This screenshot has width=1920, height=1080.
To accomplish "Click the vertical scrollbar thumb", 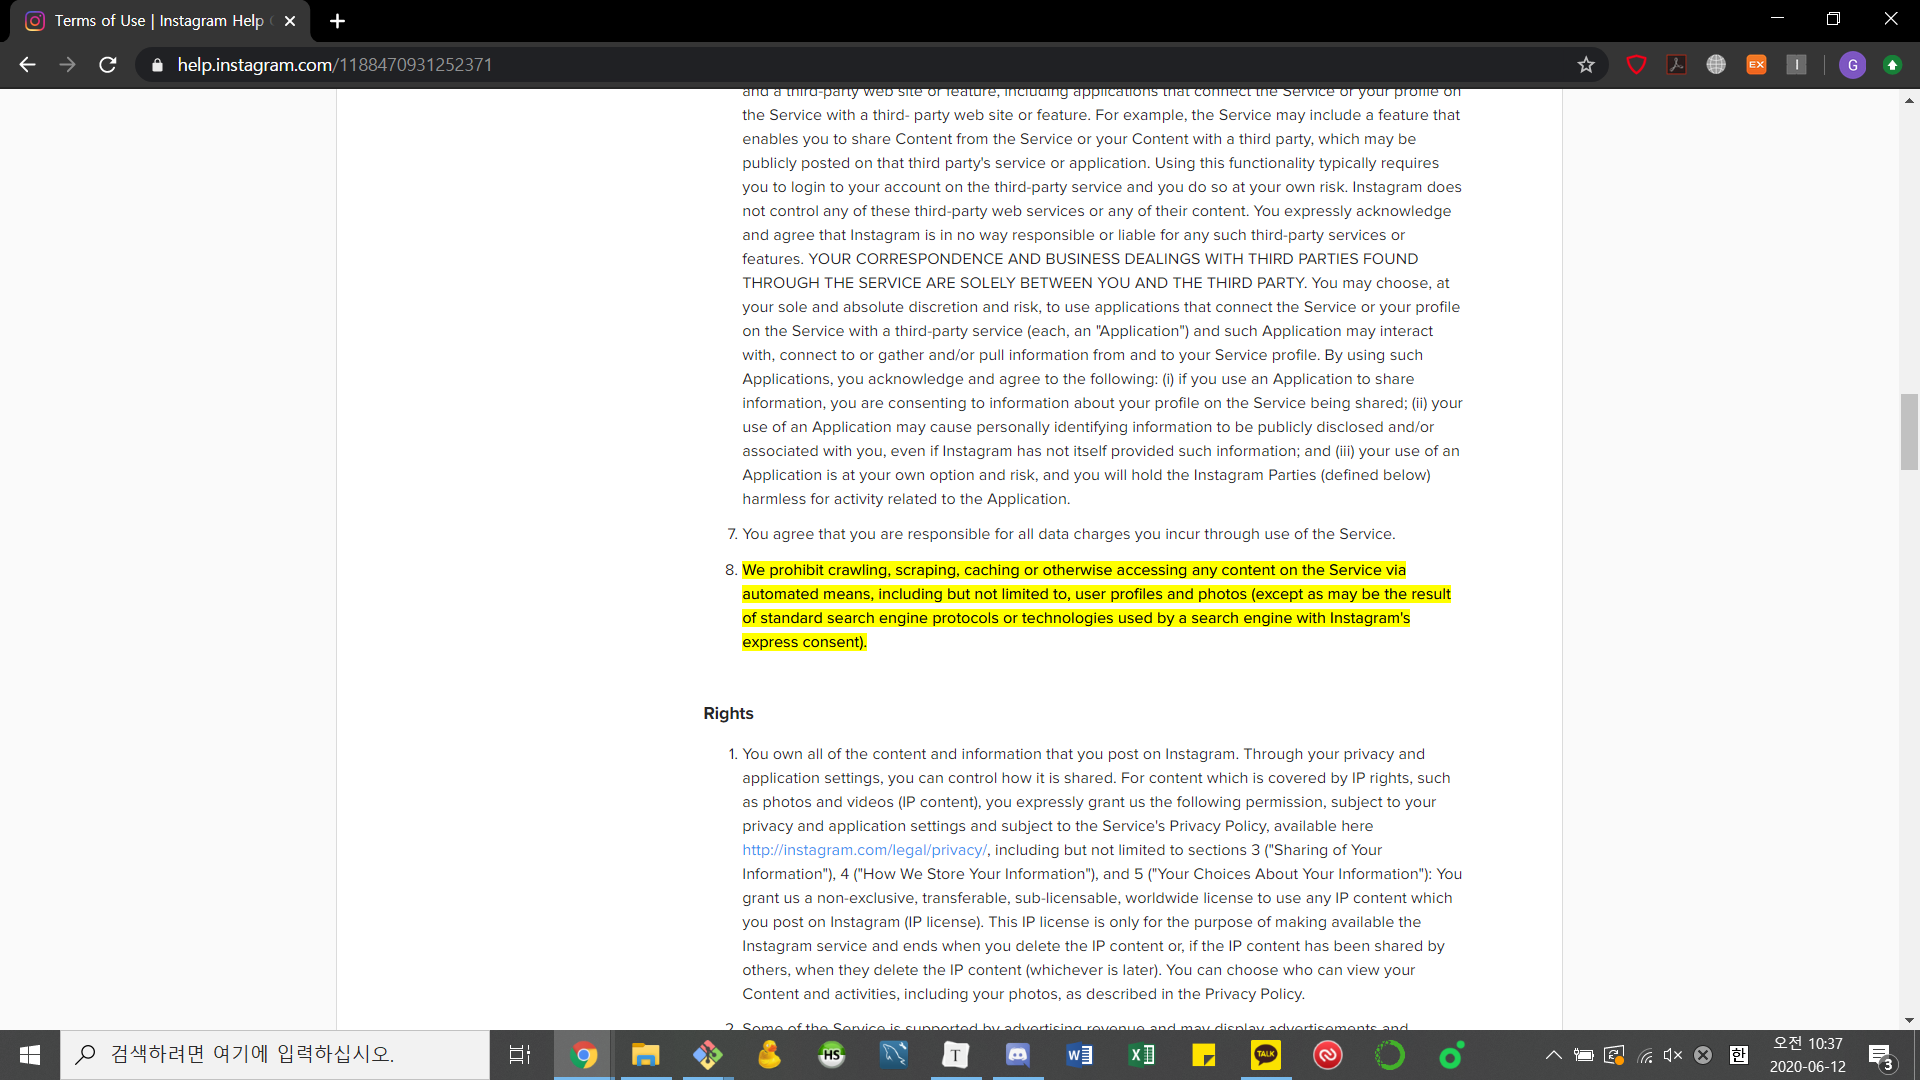I will click(x=1909, y=432).
